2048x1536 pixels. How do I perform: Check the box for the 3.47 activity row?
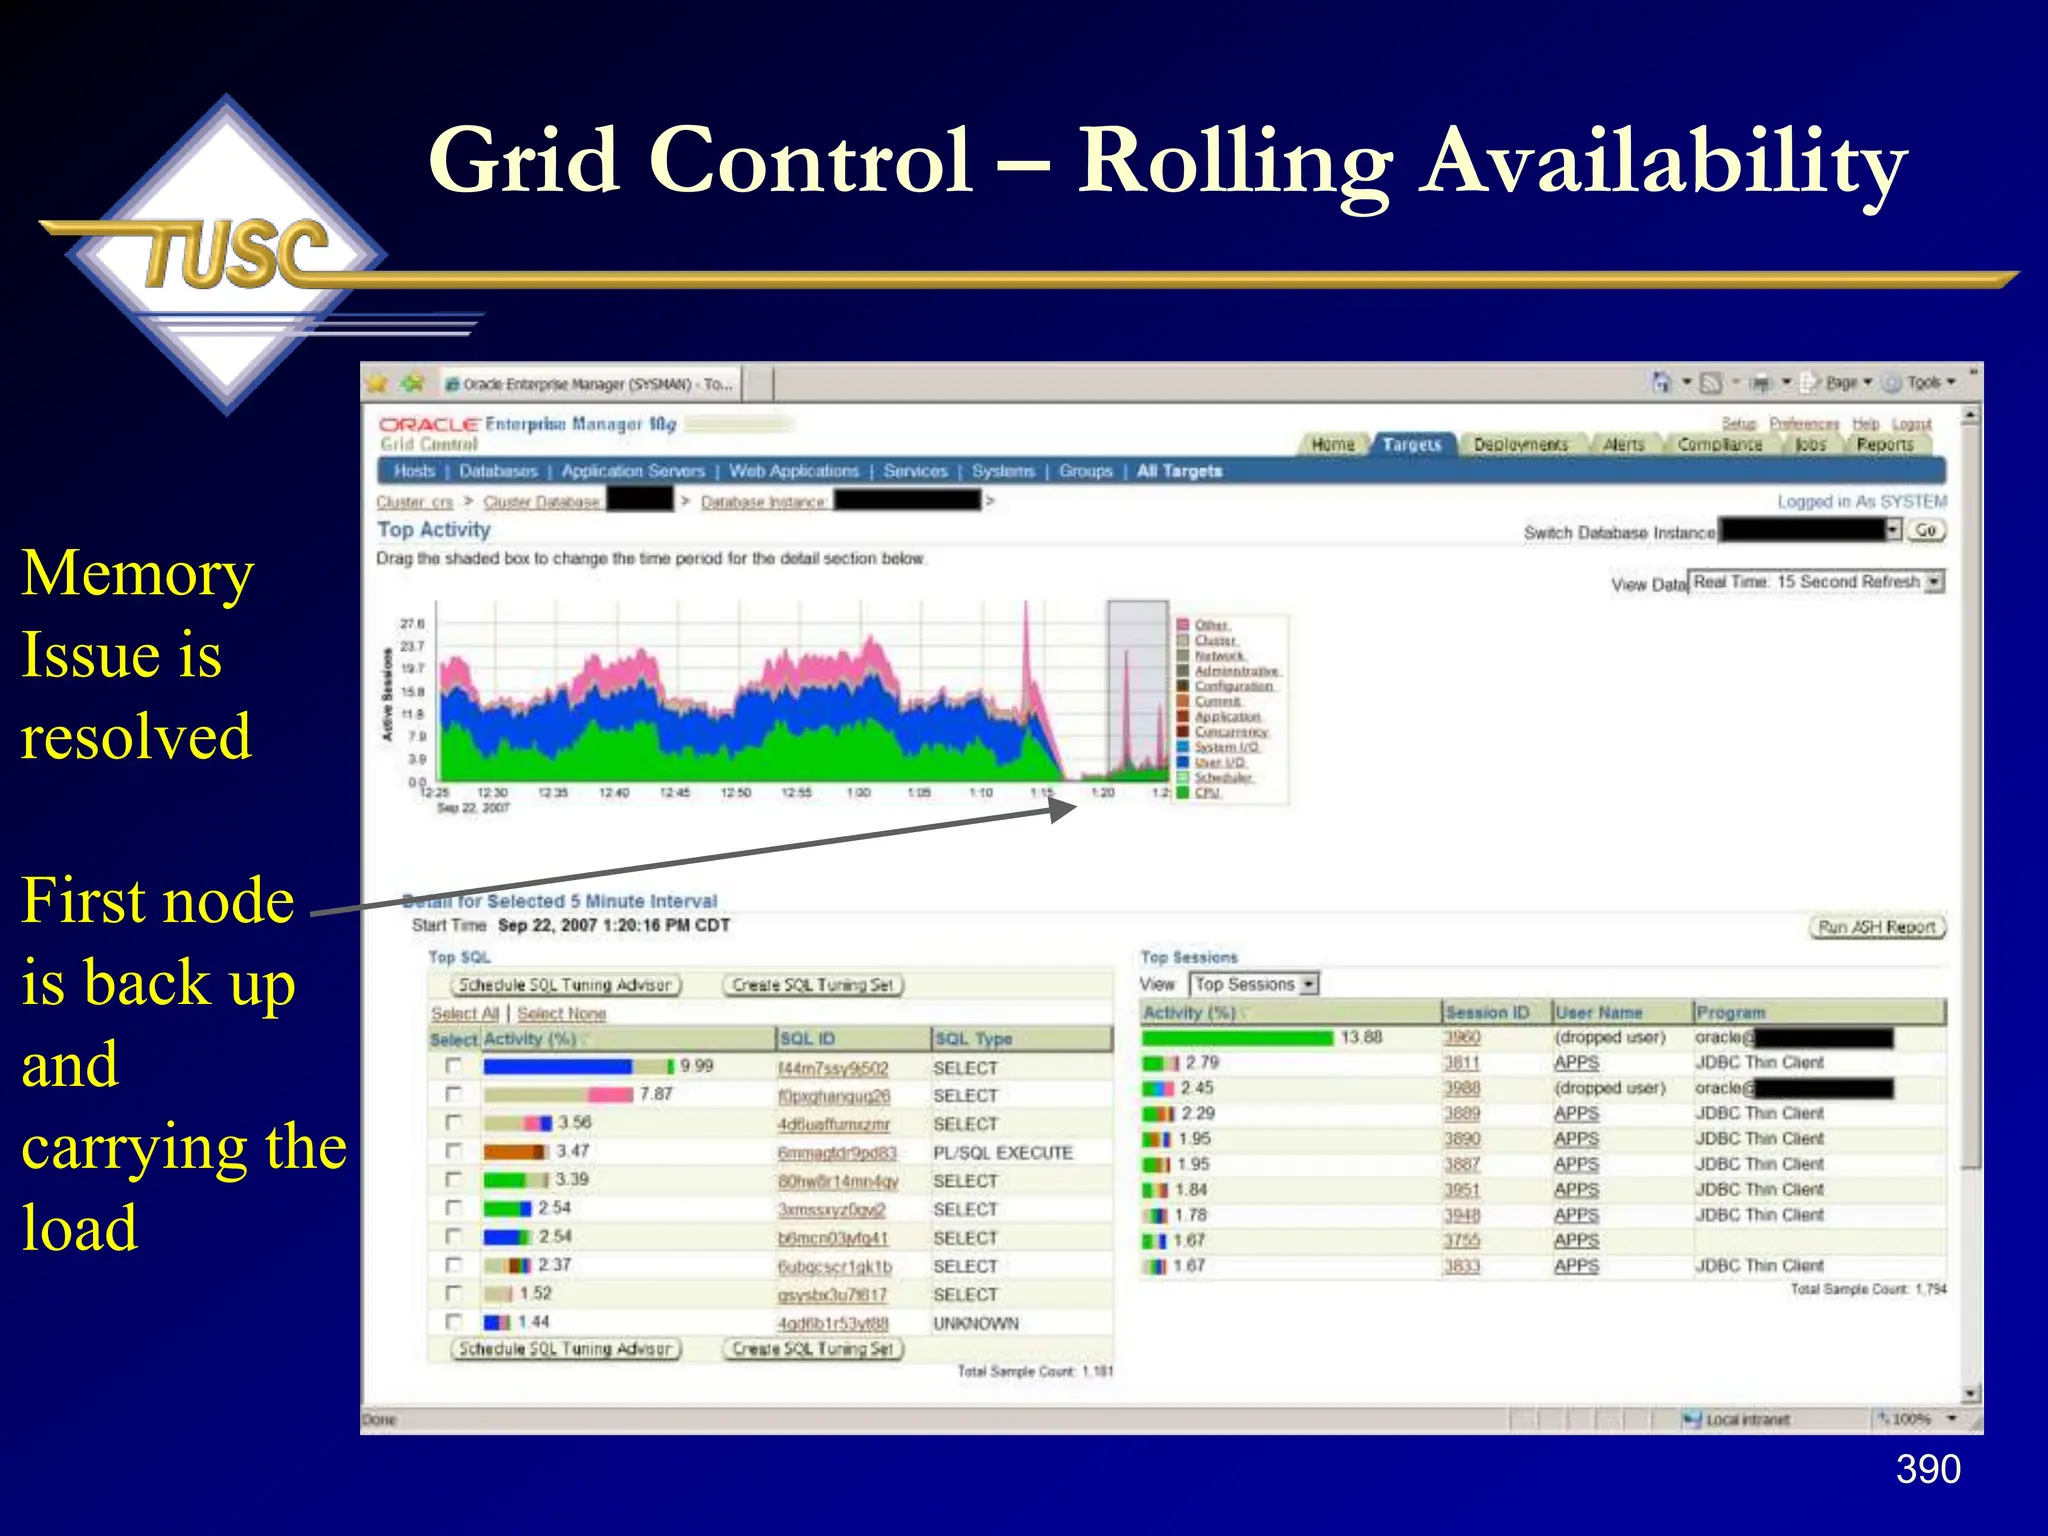(x=454, y=1151)
